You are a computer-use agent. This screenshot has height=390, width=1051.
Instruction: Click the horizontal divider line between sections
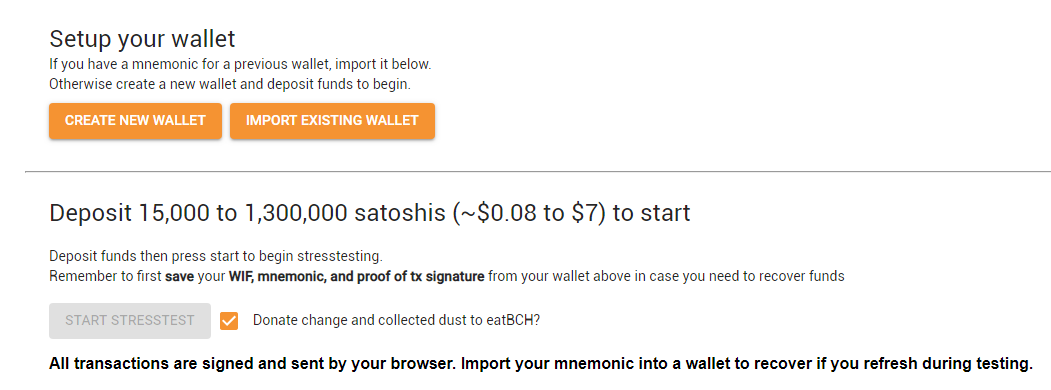pos(538,172)
